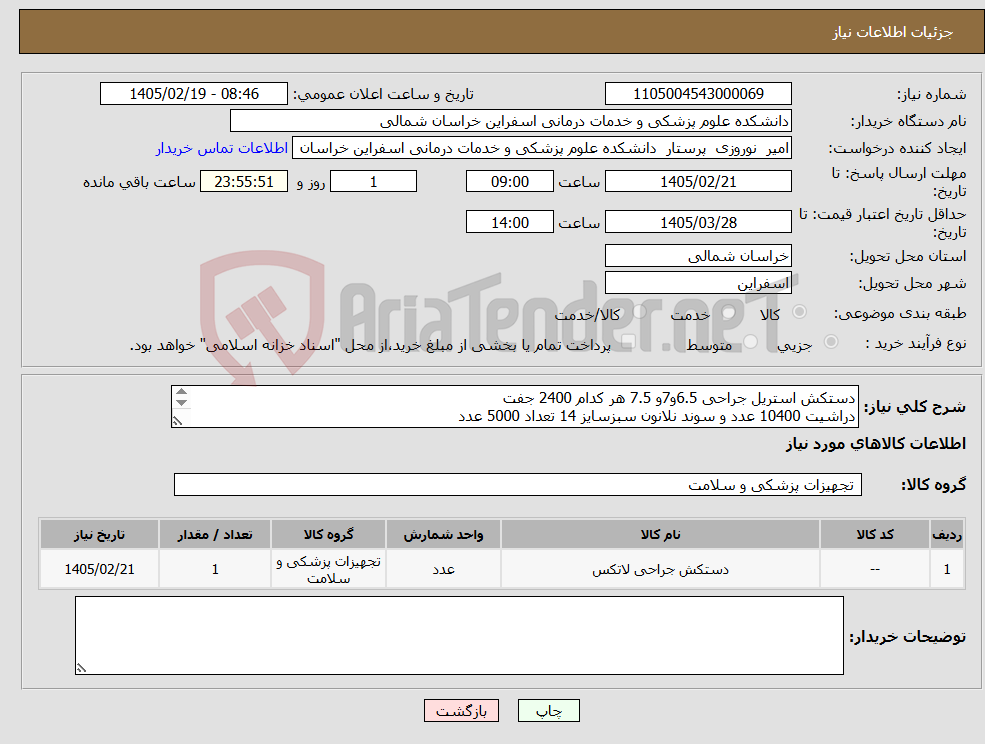Select the جزیی purchase type radio
Screen dimensions: 985x744
(x=830, y=342)
